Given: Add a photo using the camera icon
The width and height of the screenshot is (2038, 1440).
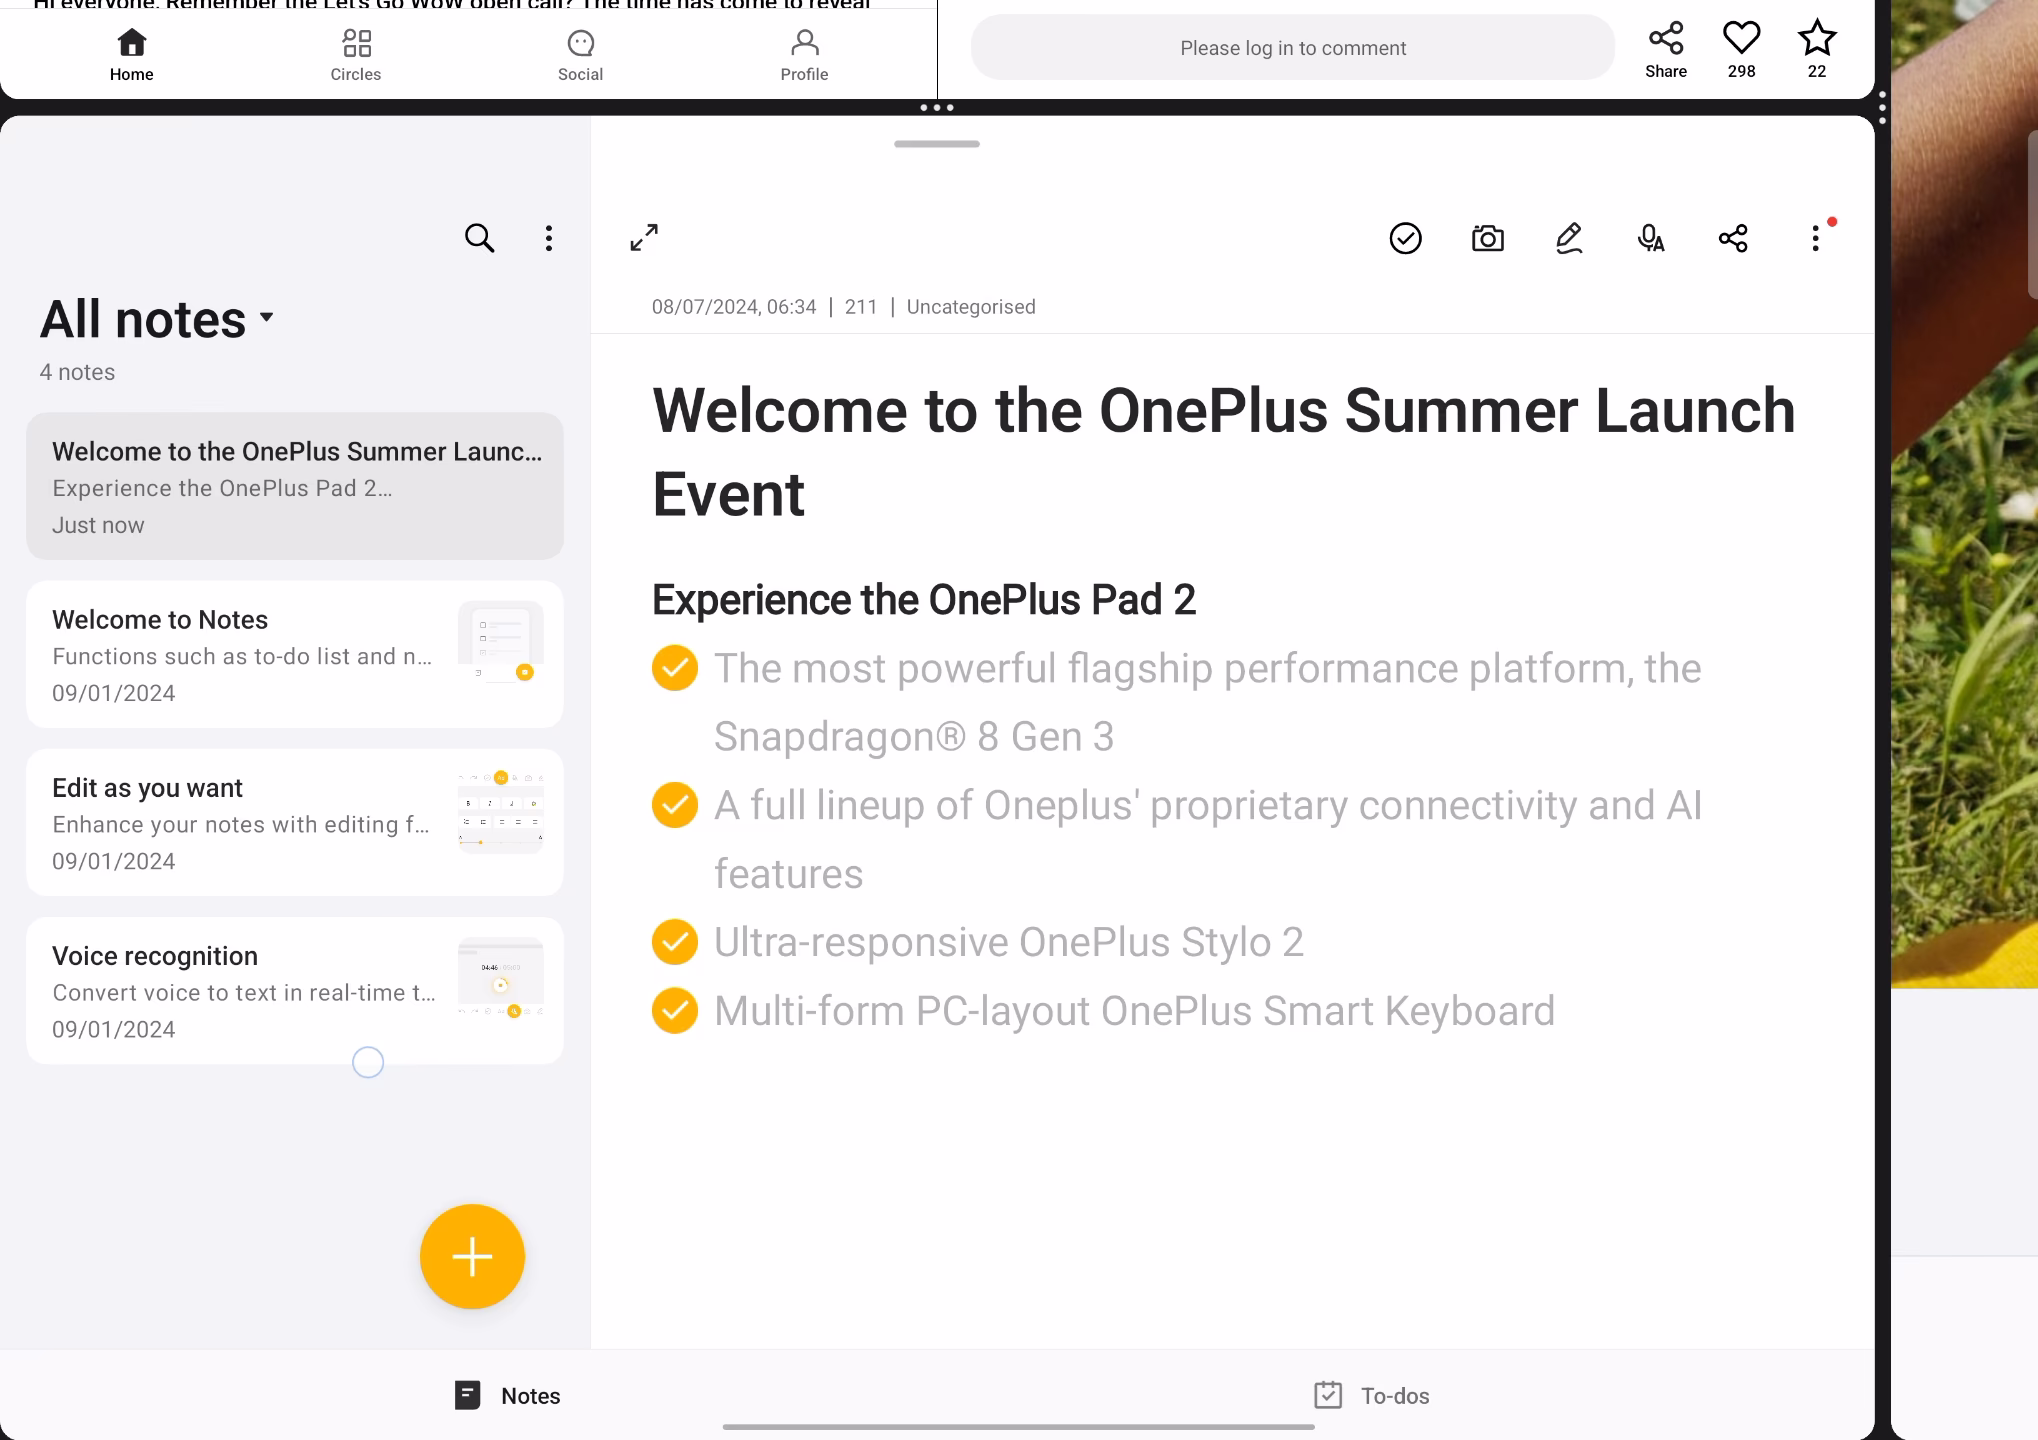Looking at the screenshot, I should 1487,238.
